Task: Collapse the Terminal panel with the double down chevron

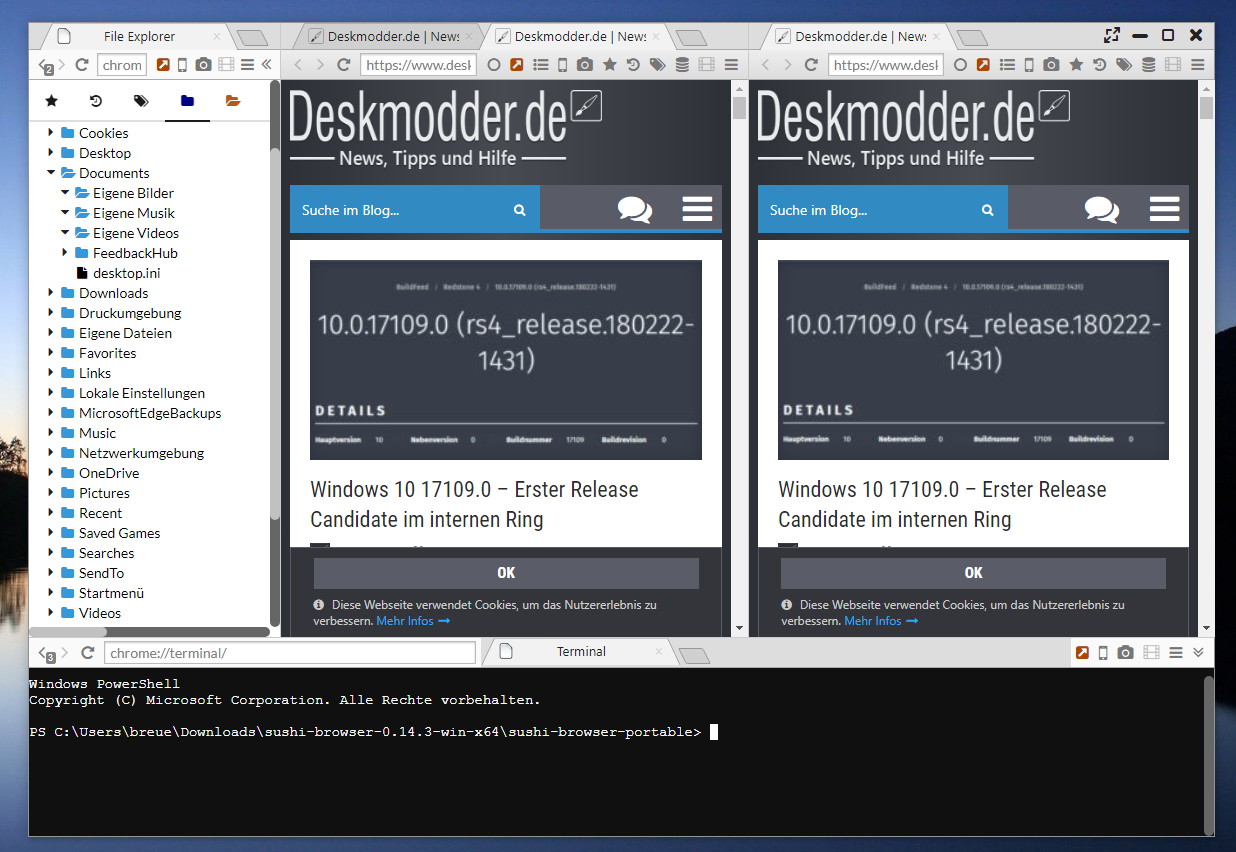Action: tap(1198, 653)
